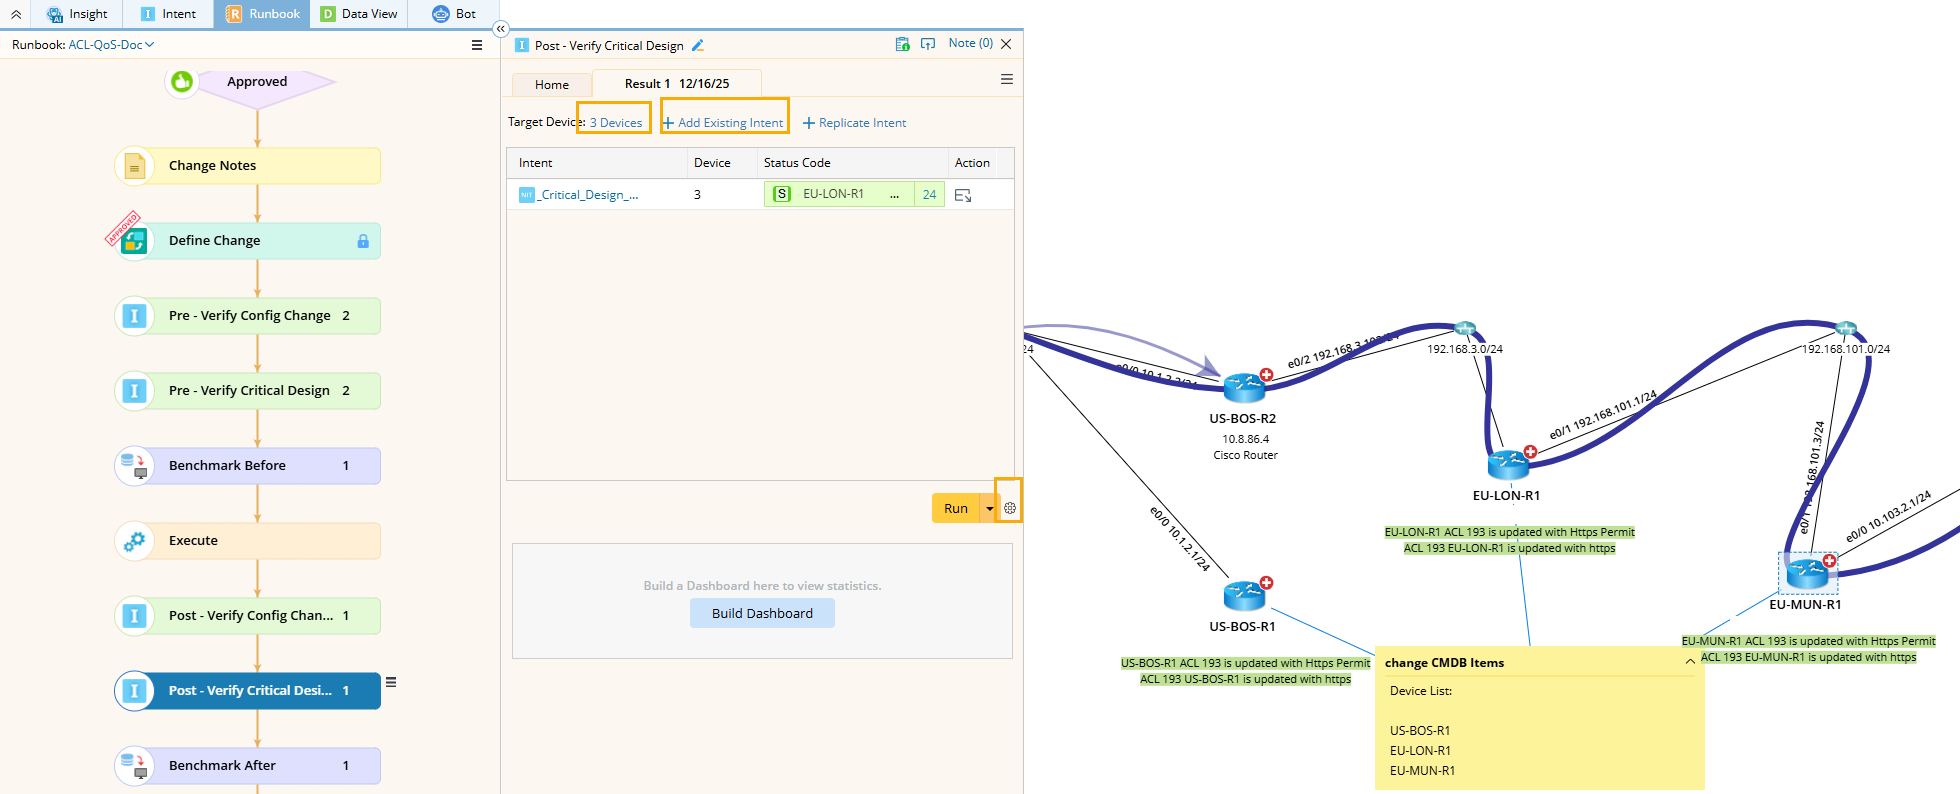Collapse the runbook pane with the double-arrow
Image resolution: width=1960 pixels, height=794 pixels.
pyautogui.click(x=501, y=29)
